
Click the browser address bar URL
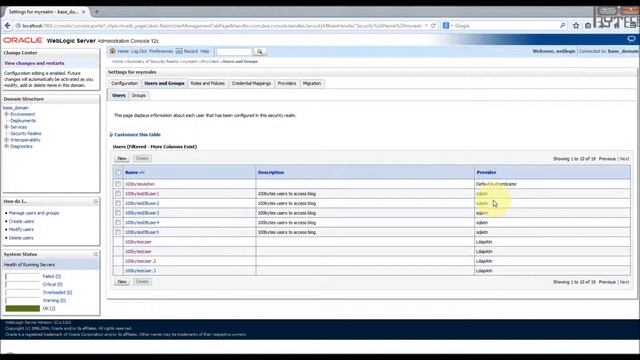point(222,26)
